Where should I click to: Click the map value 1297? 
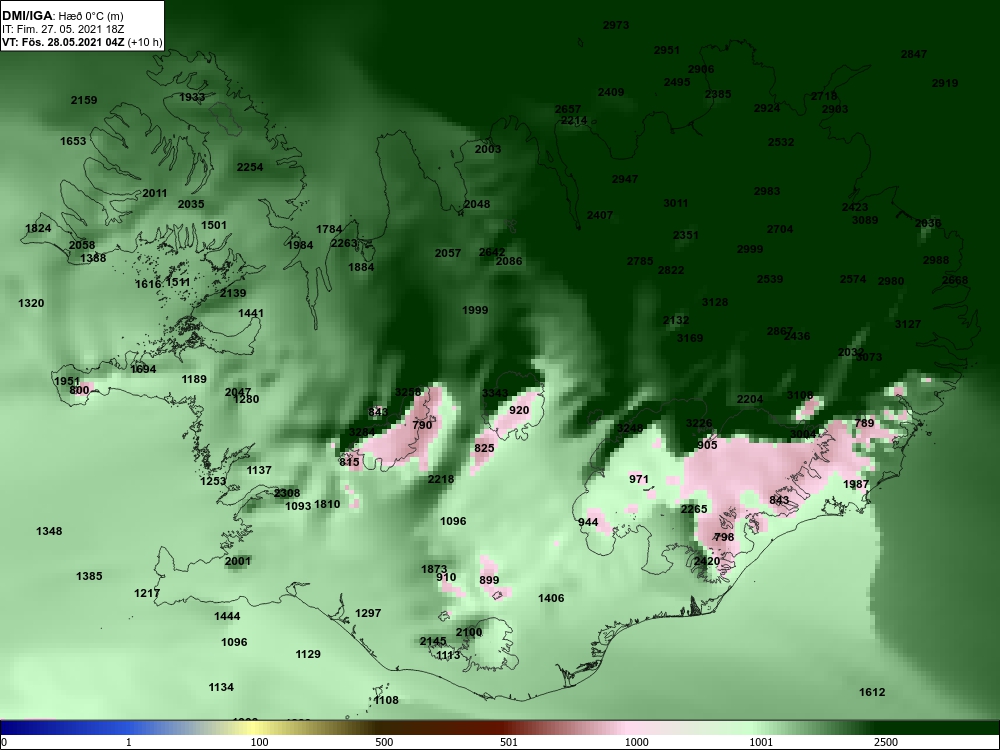pyautogui.click(x=368, y=613)
